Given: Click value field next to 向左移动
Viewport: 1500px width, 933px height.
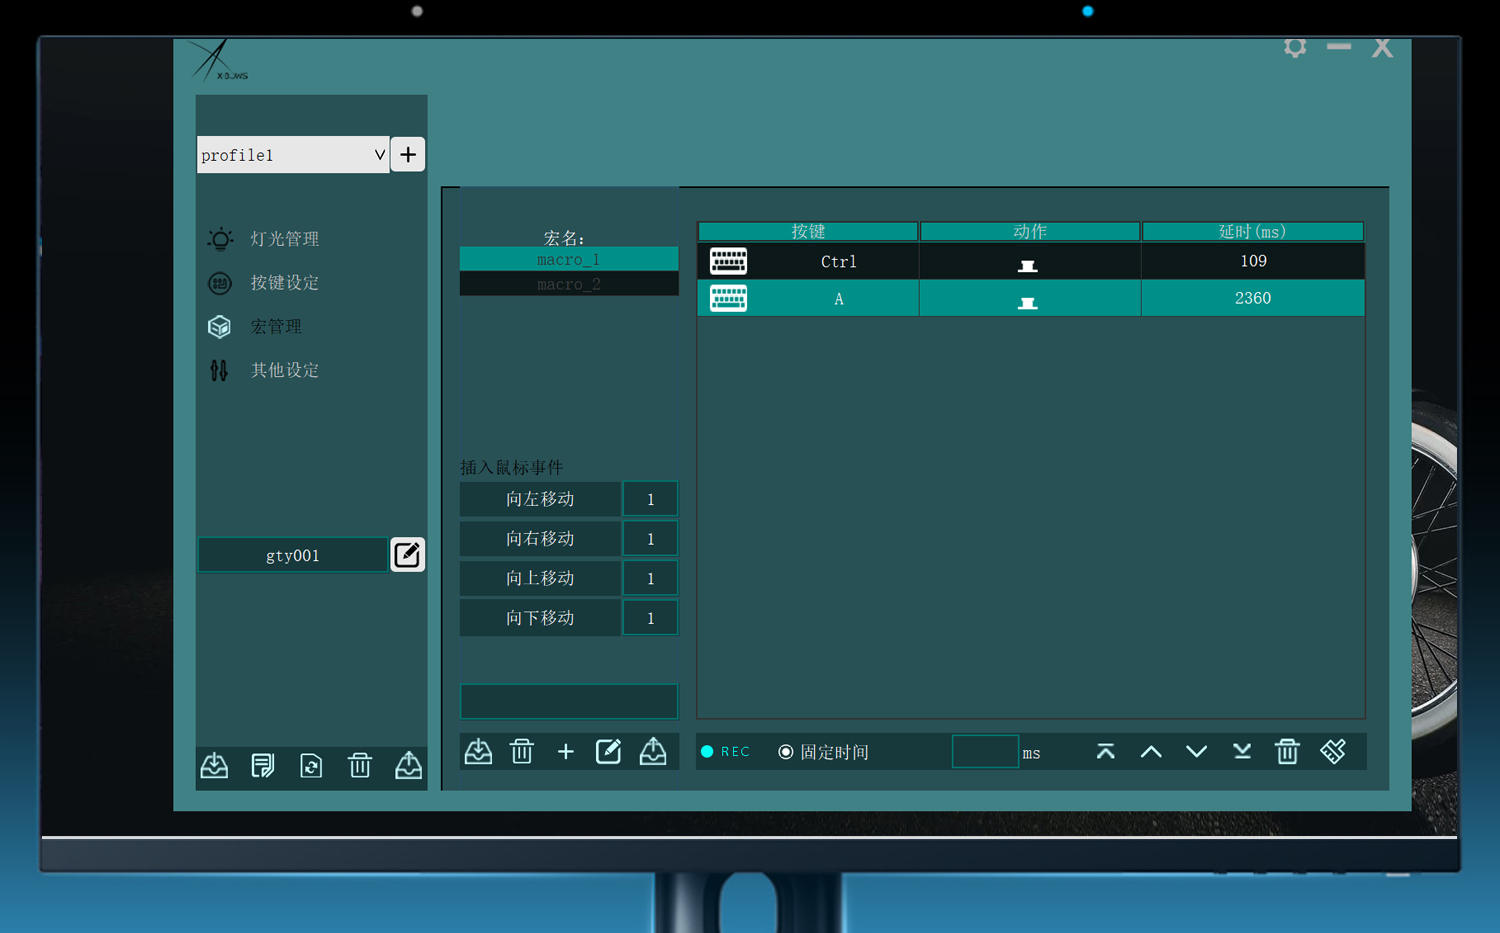Looking at the screenshot, I should pyautogui.click(x=650, y=499).
